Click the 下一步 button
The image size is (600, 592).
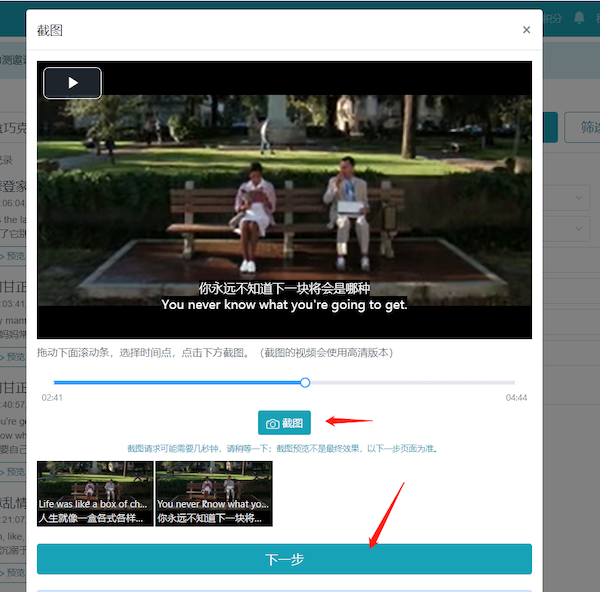pyautogui.click(x=284, y=559)
